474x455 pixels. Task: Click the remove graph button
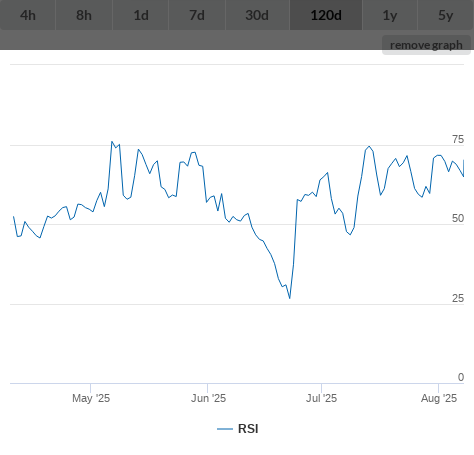pos(426,45)
